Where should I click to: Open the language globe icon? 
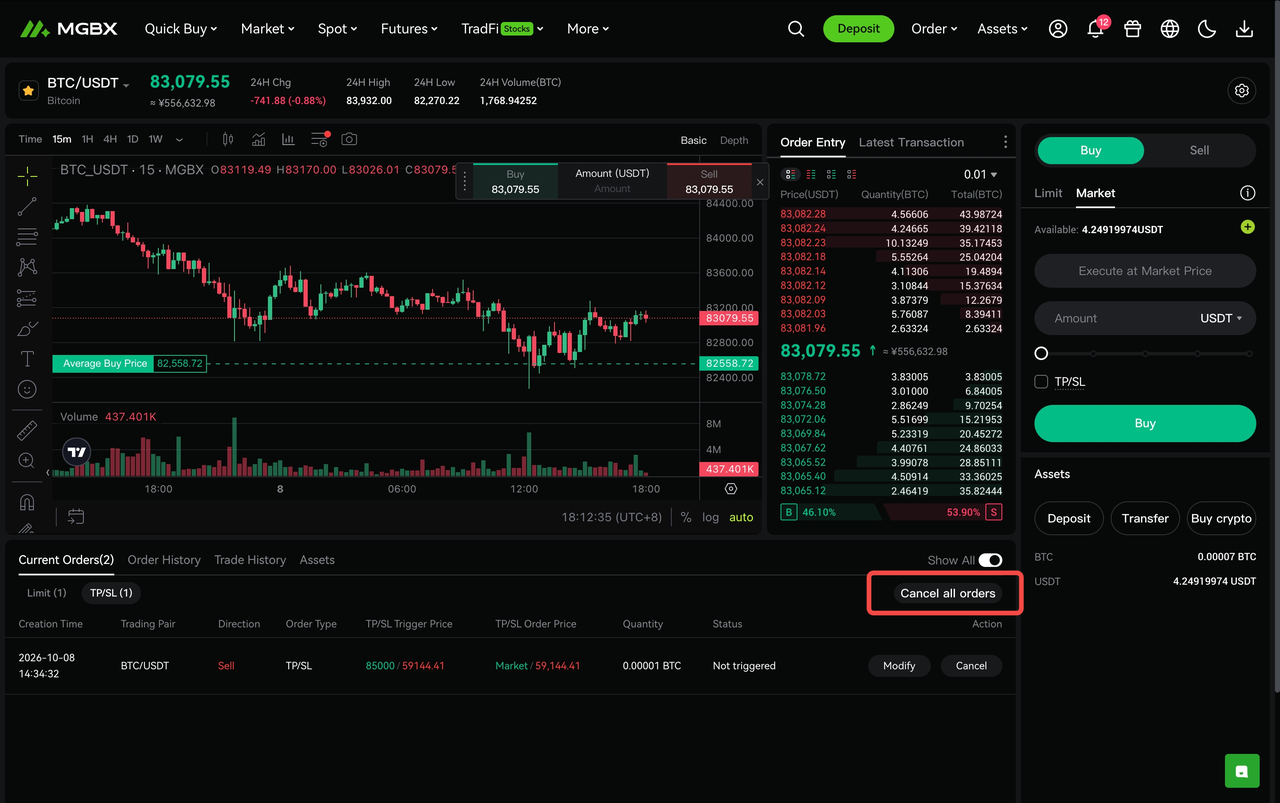[x=1170, y=29]
